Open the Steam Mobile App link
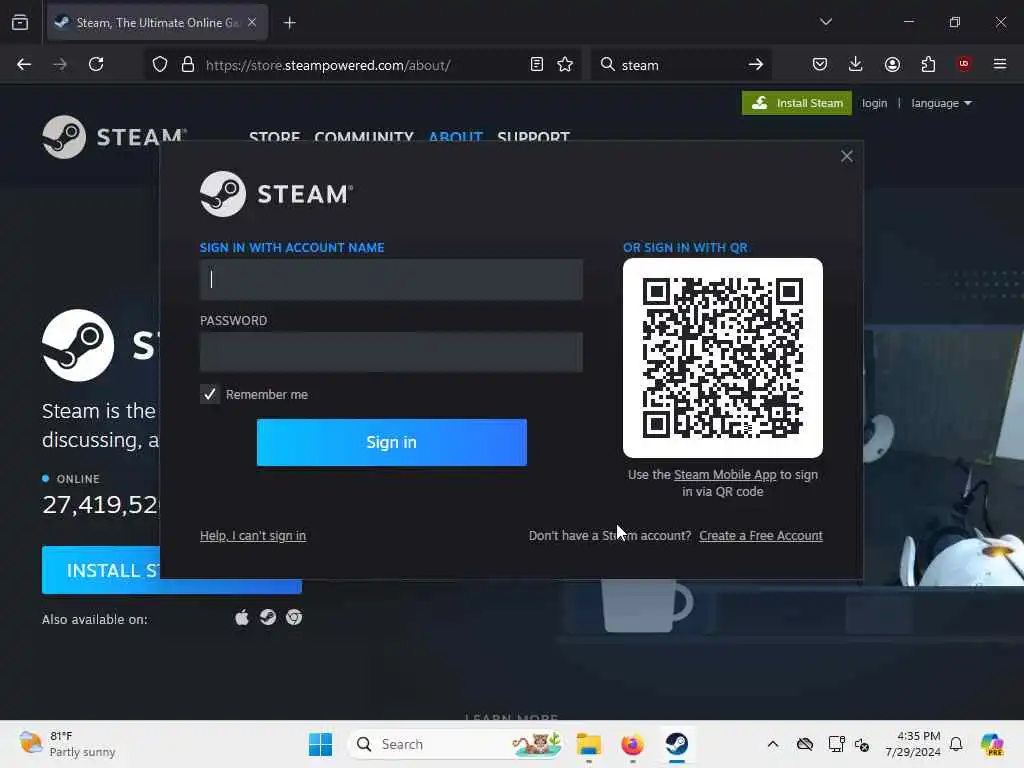The image size is (1024, 768). (x=725, y=475)
